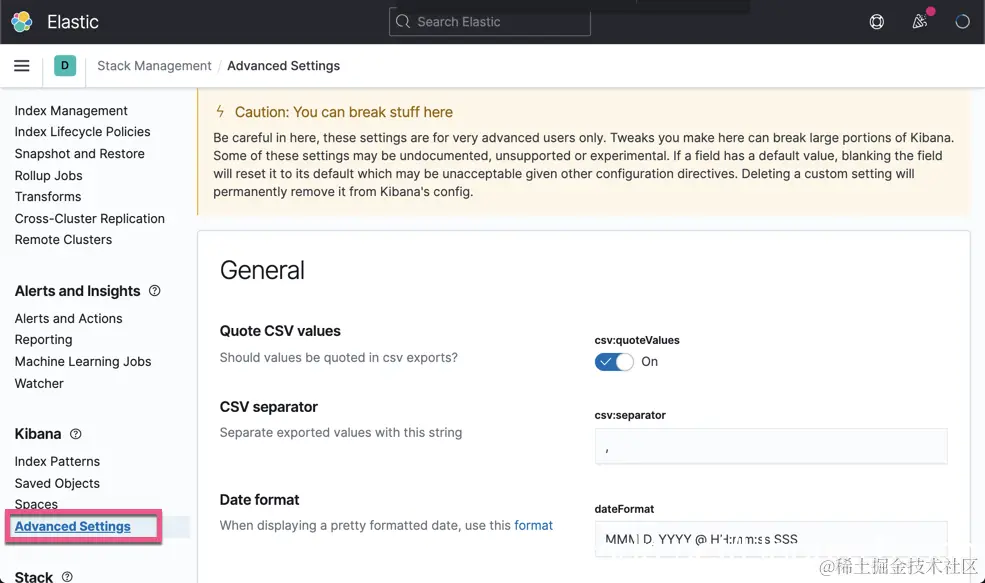Click the Elastic logo icon
The width and height of the screenshot is (985, 583).
(21, 21)
